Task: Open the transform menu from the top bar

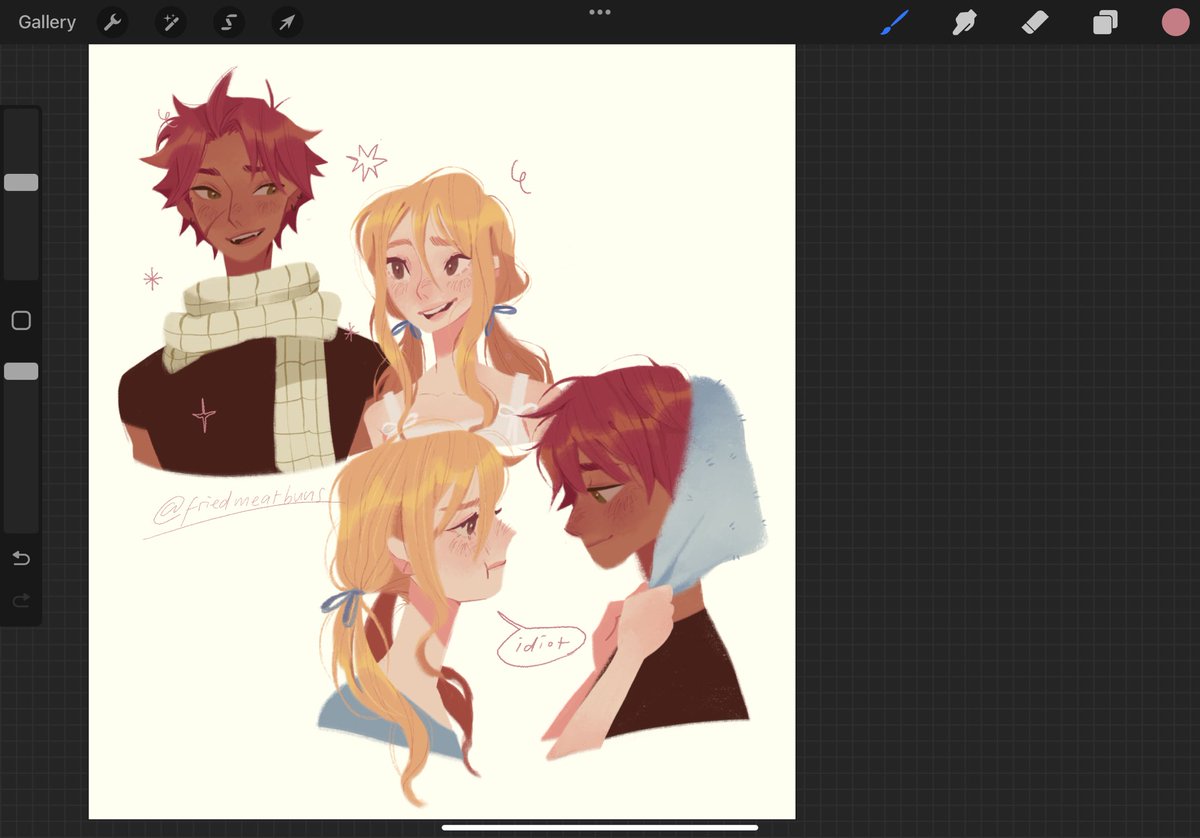Action: point(287,21)
